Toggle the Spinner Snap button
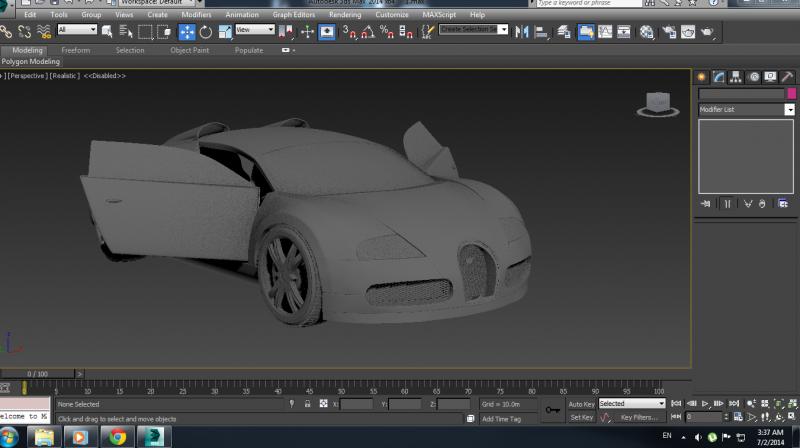800x448 pixels. pos(406,32)
